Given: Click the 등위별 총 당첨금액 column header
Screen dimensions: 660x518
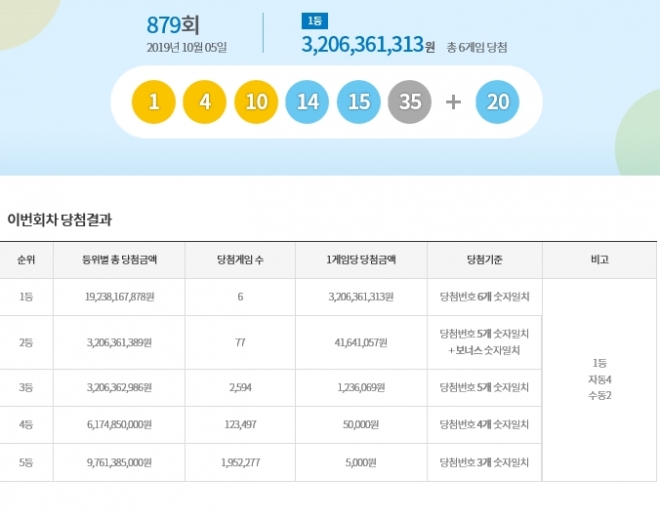Looking at the screenshot, I should [118, 260].
